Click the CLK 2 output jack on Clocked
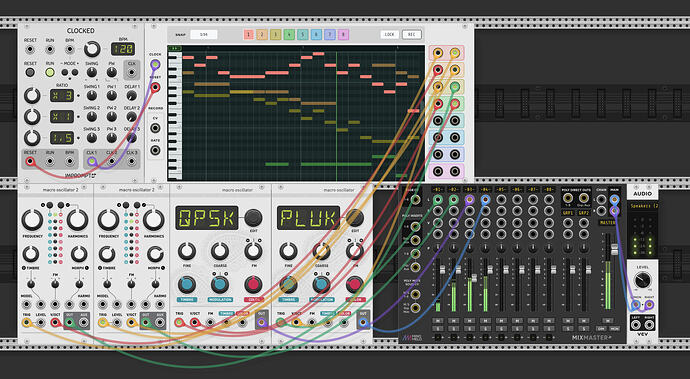690x379 pixels. (112, 162)
